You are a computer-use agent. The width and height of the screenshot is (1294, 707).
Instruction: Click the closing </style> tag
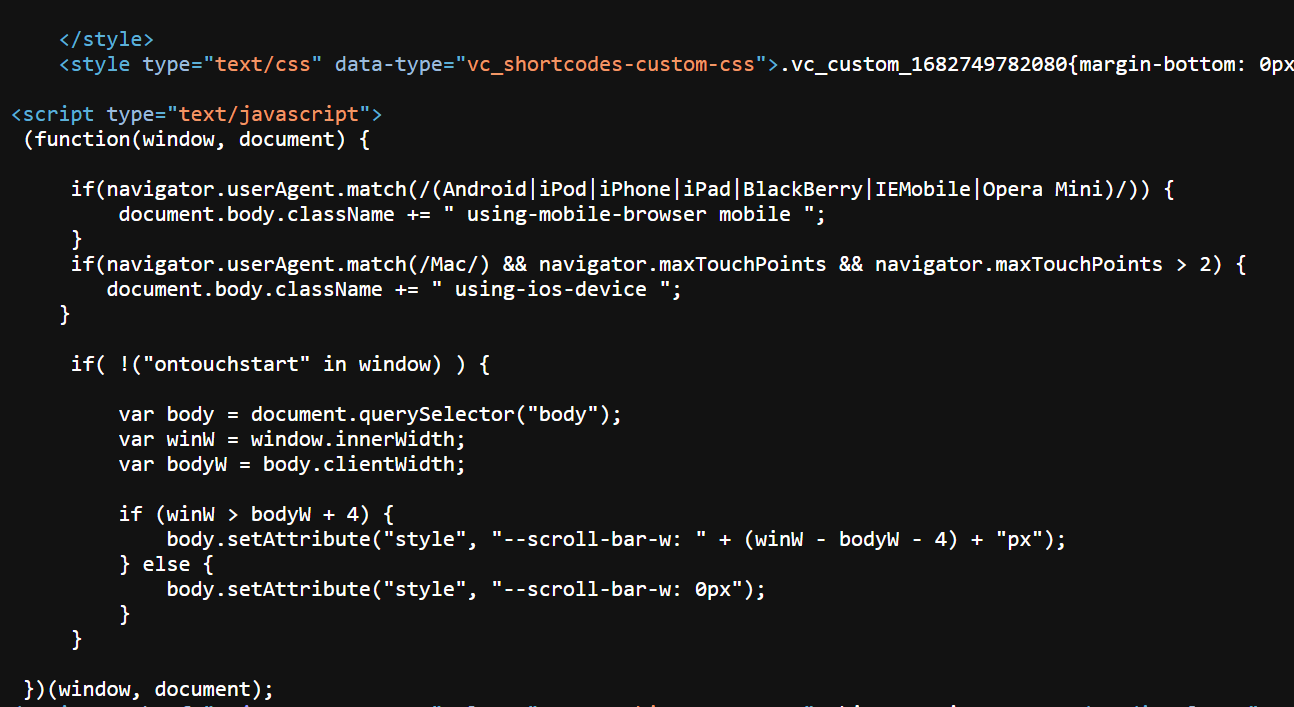(x=106, y=40)
